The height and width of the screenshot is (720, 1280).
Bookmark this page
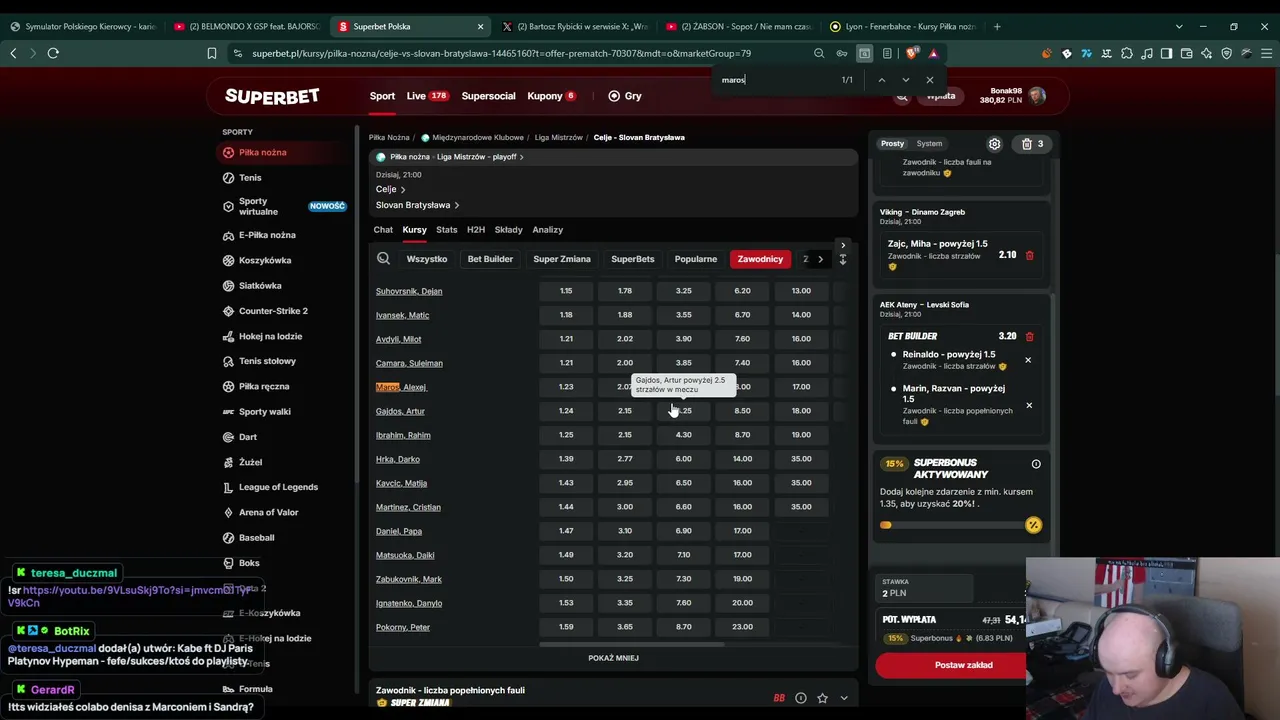[x=212, y=53]
